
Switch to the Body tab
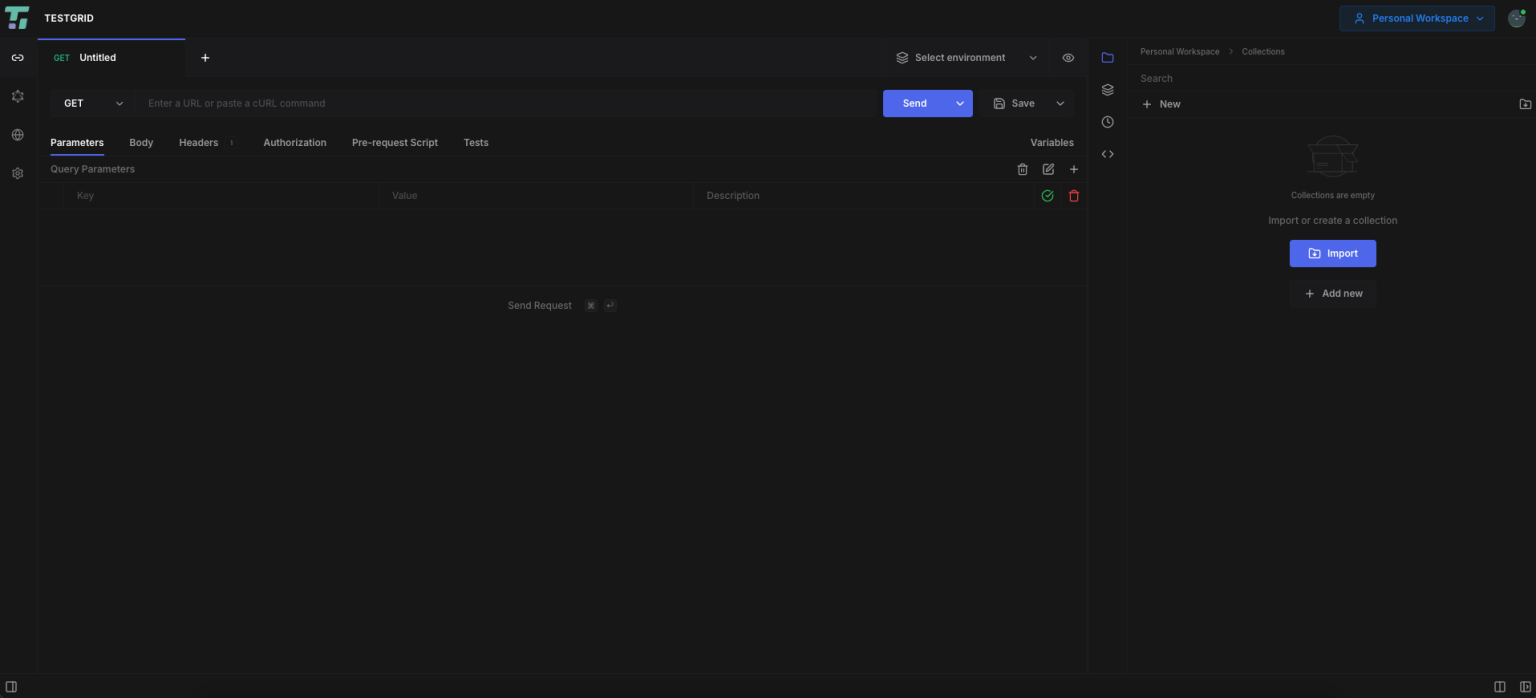click(141, 143)
